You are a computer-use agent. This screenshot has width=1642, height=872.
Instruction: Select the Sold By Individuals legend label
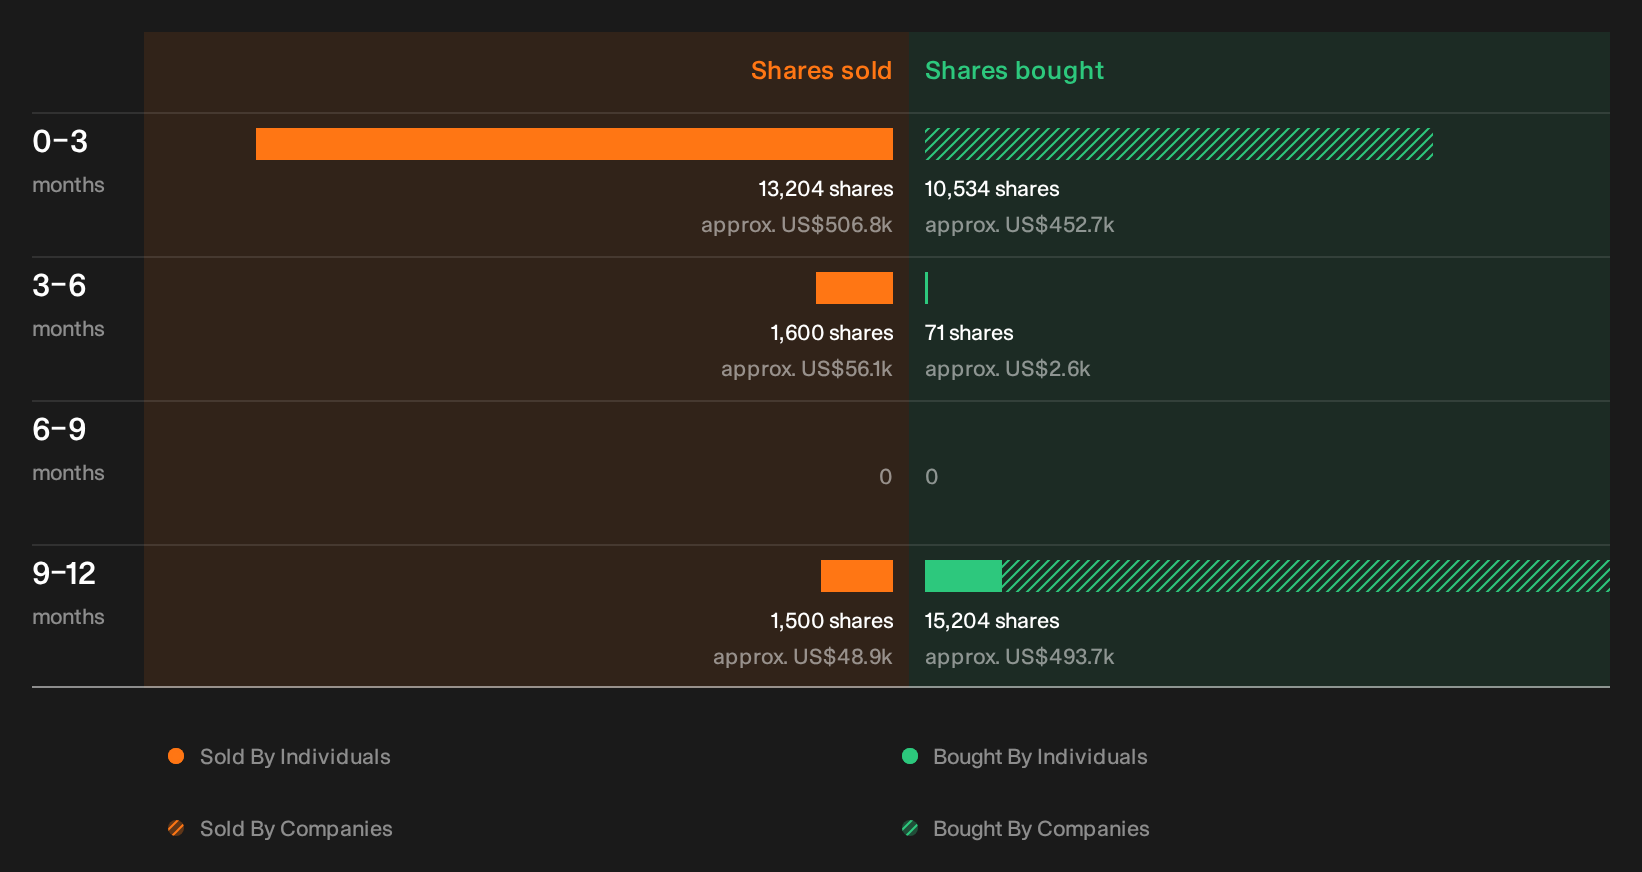coord(295,757)
